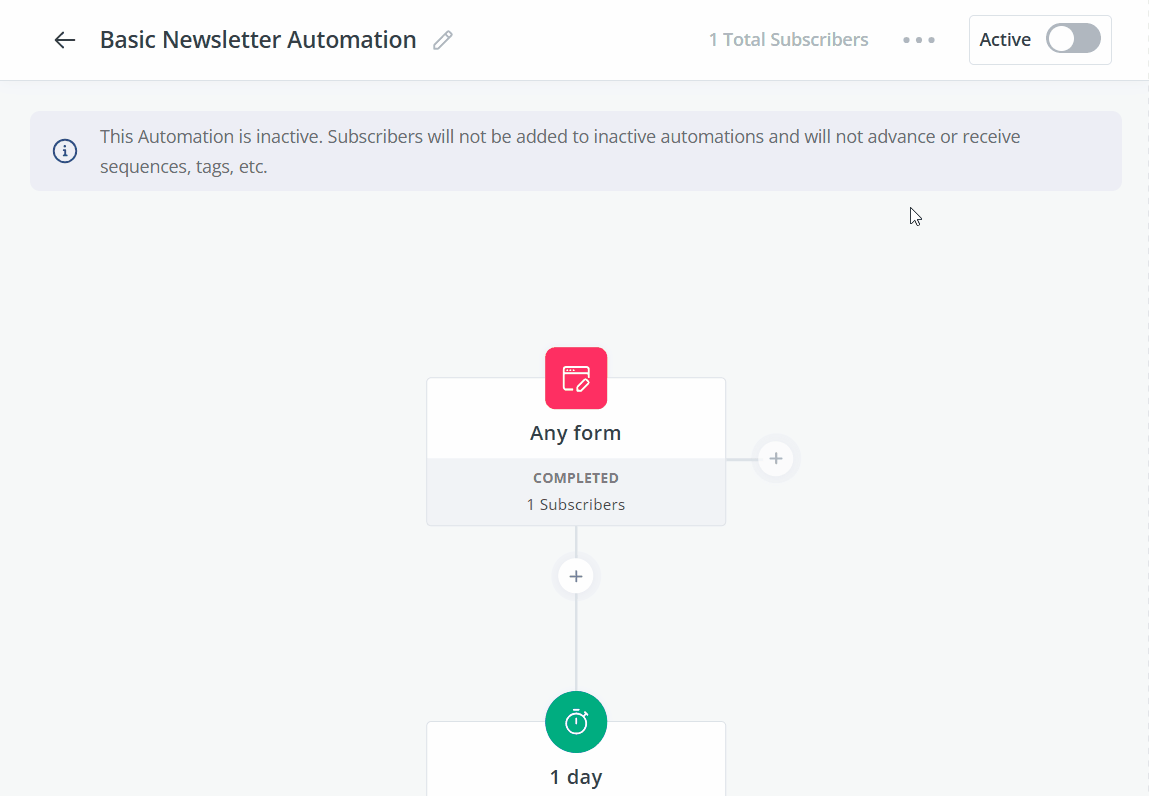Open the three-dots more options menu
Screen dimensions: 1149x796
pos(919,40)
